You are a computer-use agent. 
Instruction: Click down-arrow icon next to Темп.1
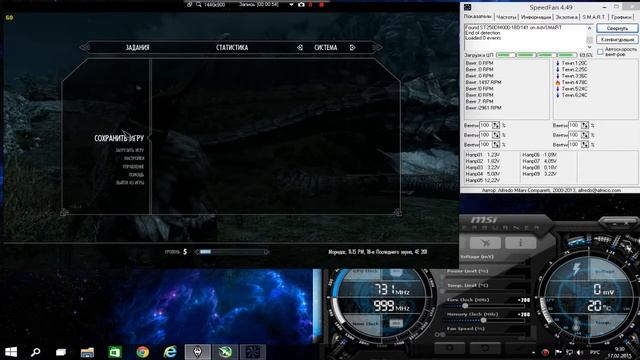(558, 63)
